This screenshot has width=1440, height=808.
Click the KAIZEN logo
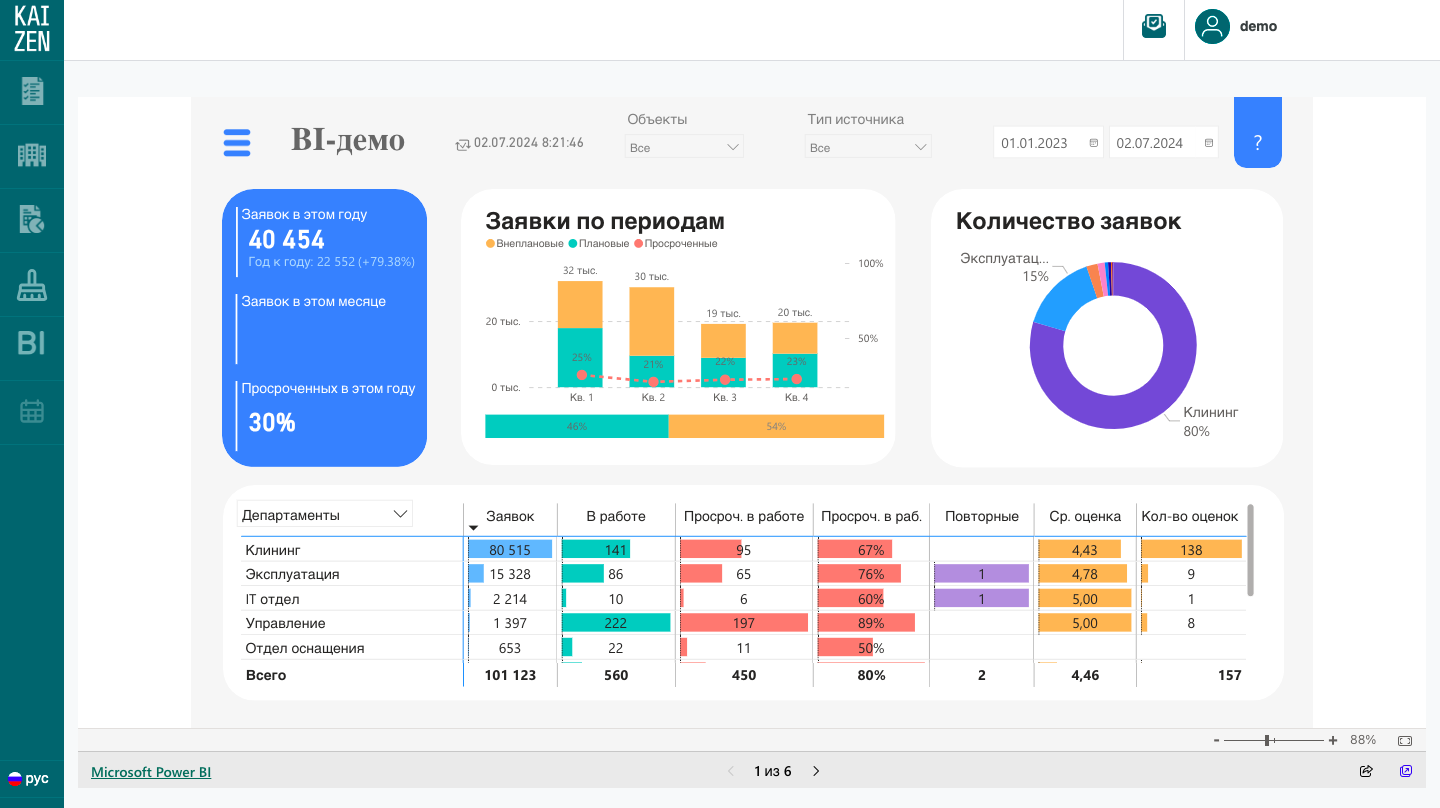point(32,29)
